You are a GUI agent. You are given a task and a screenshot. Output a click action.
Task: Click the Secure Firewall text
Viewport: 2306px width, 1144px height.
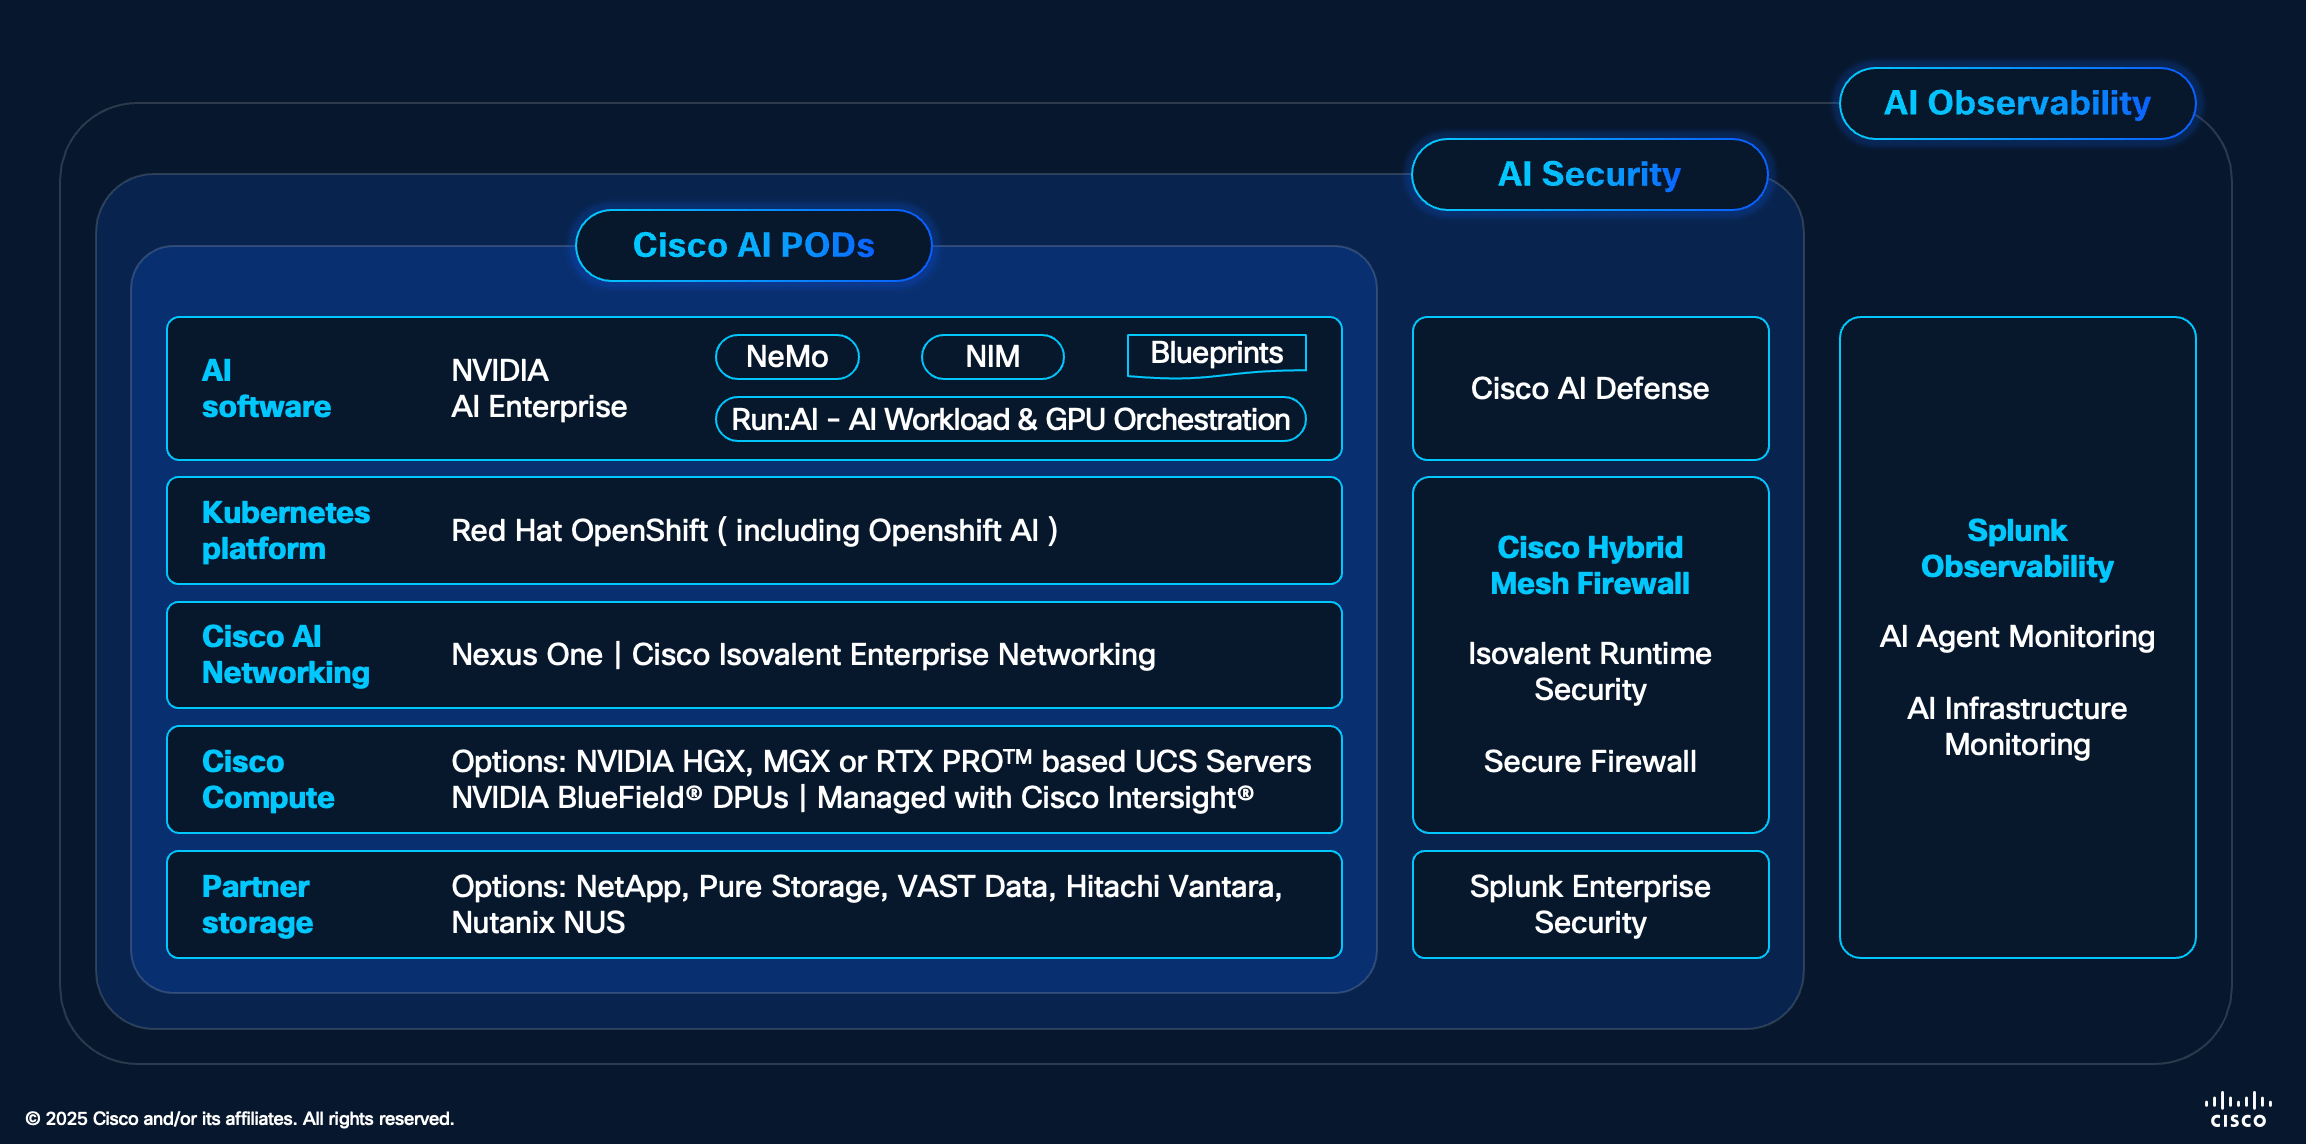coord(1590,761)
